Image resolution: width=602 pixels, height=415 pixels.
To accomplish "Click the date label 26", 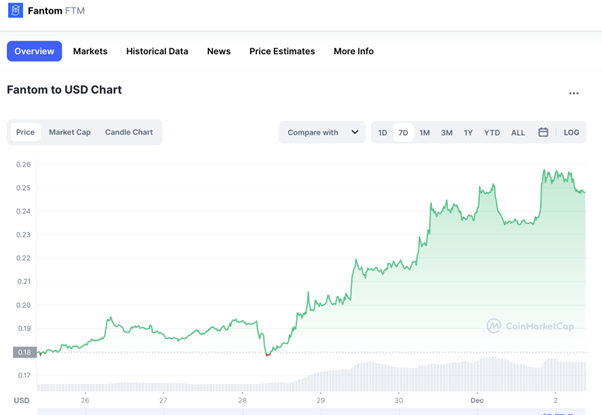I will (x=85, y=400).
